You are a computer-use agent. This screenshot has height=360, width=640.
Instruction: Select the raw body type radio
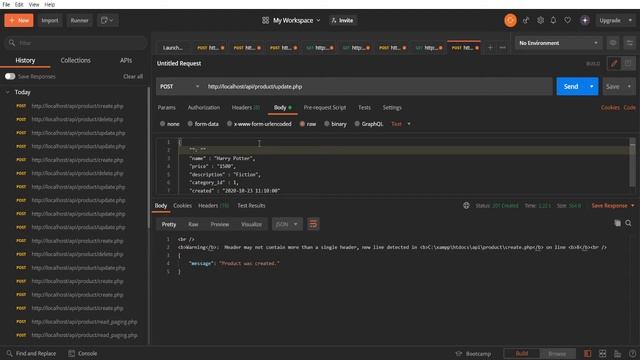302,124
